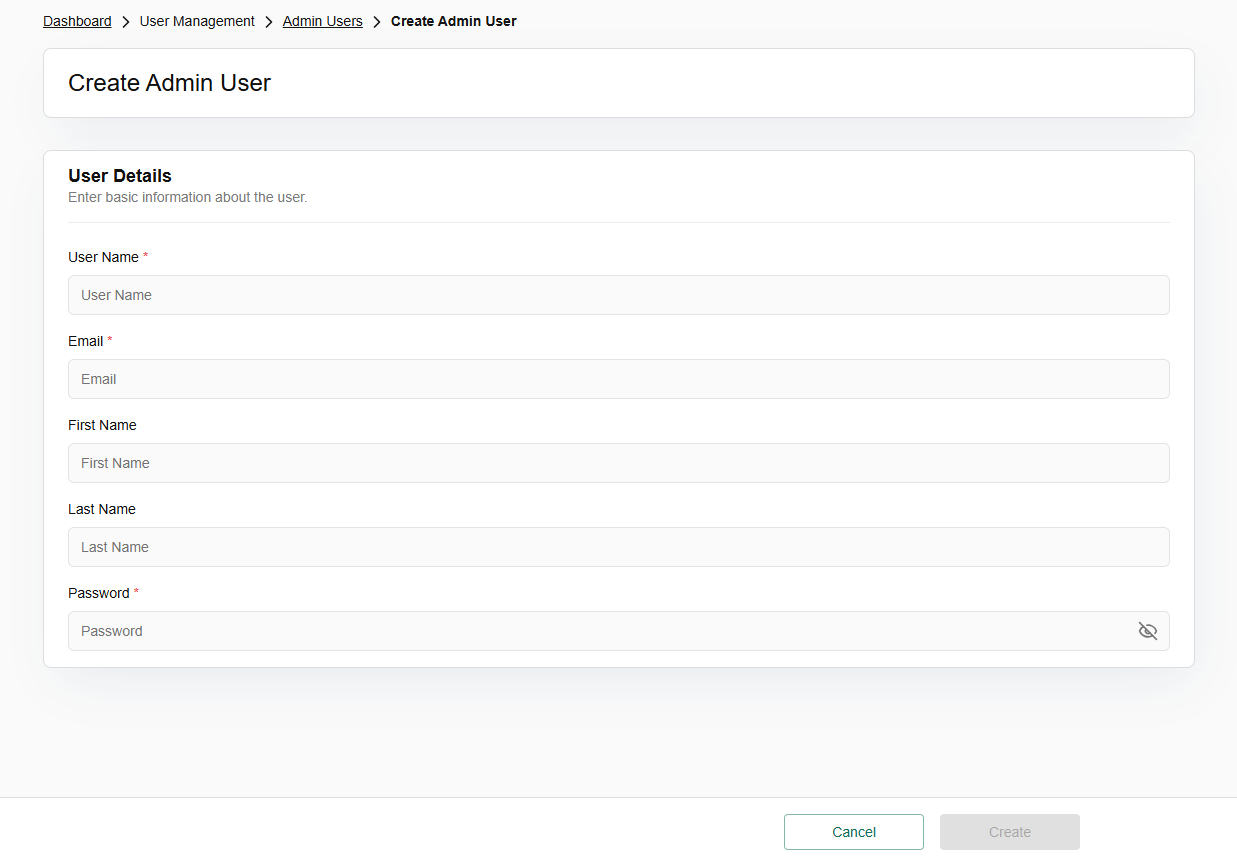1237x864 pixels.
Task: Click the First Name field label
Action: (x=102, y=425)
